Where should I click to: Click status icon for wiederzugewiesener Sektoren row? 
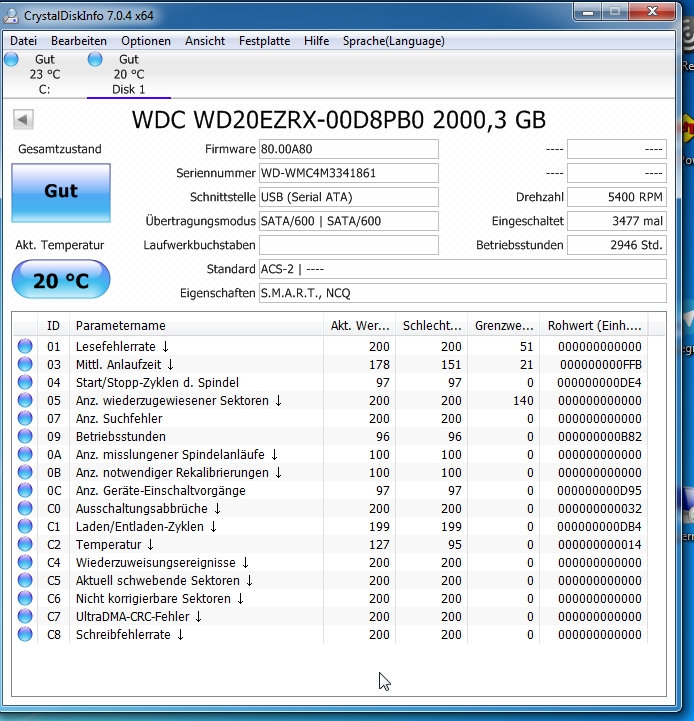click(x=25, y=400)
